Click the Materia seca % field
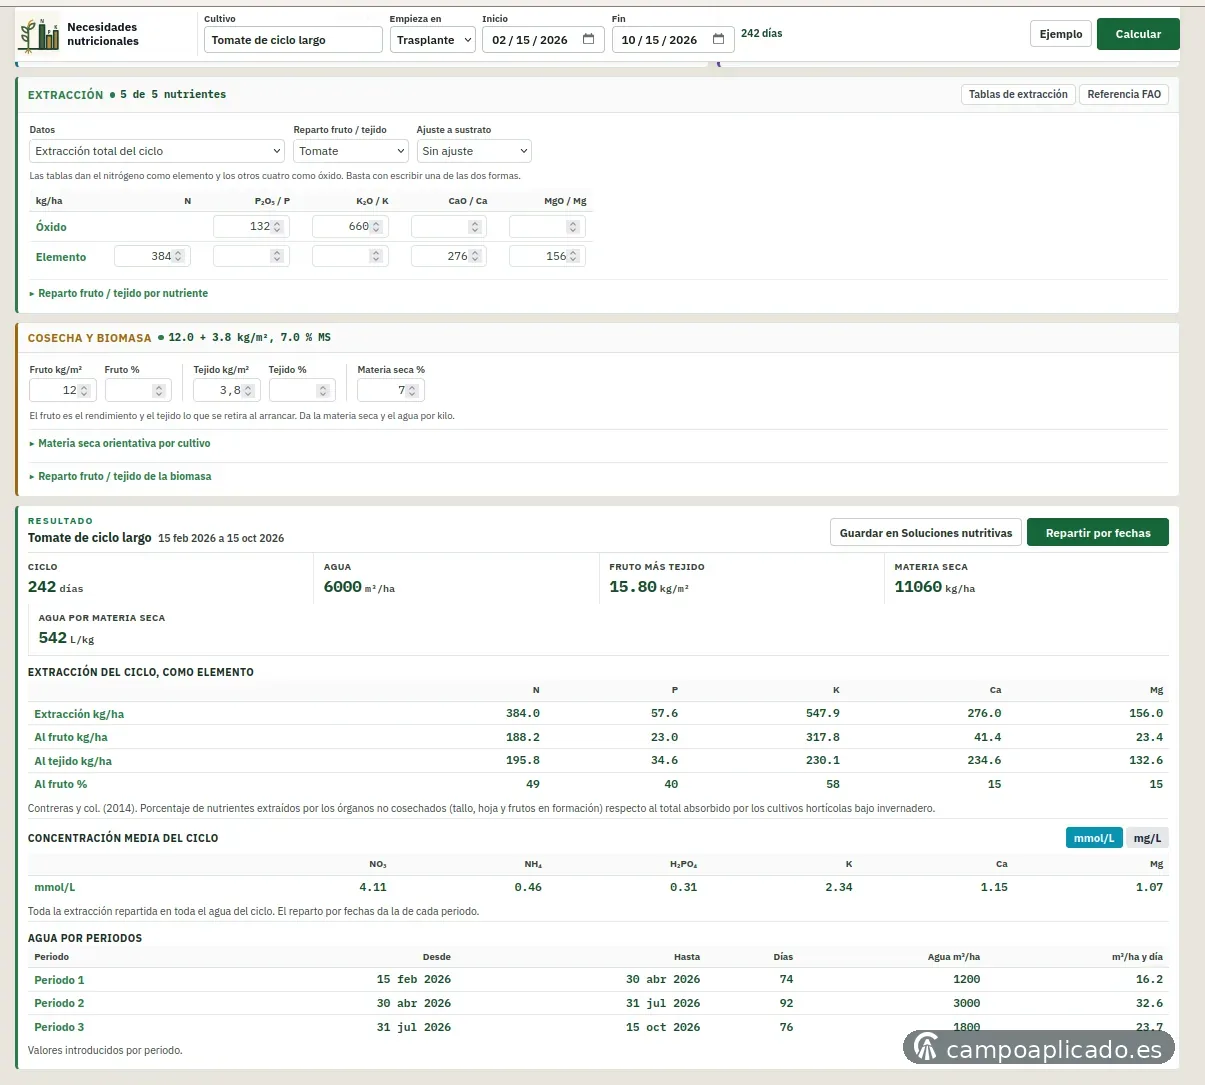Image resolution: width=1205 pixels, height=1085 pixels. pyautogui.click(x=391, y=390)
